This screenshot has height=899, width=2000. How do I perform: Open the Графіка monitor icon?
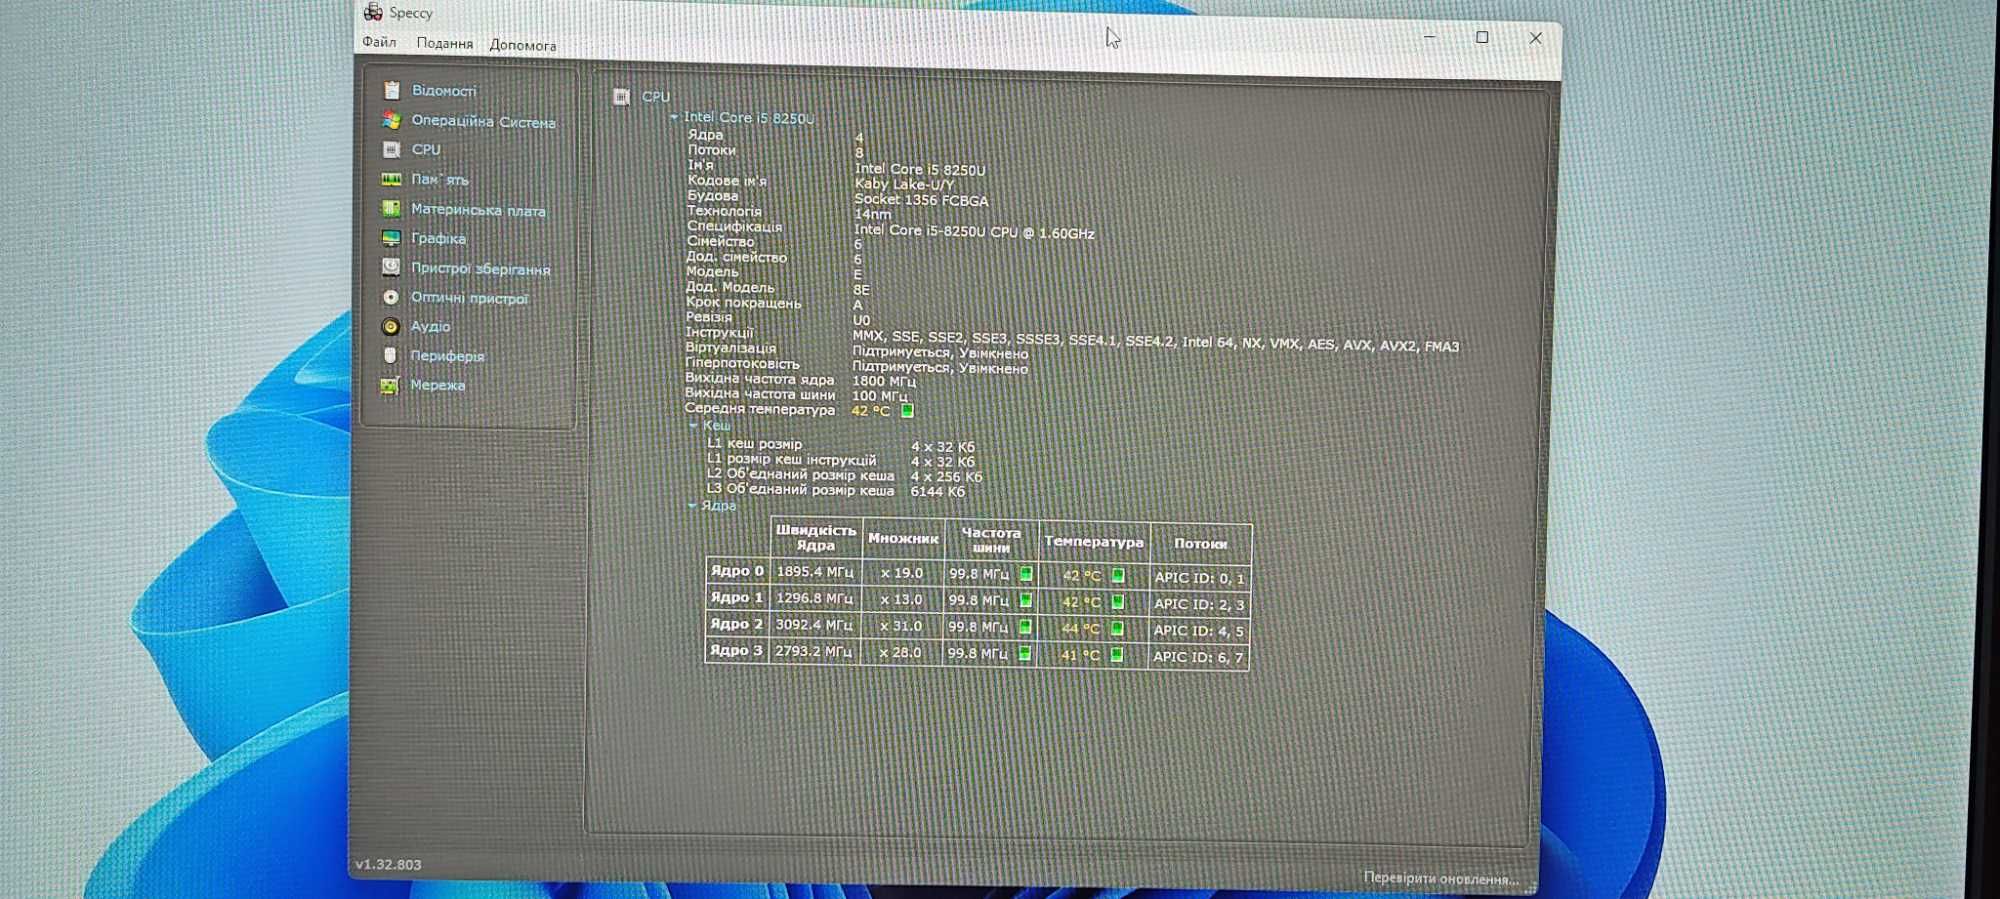391,238
